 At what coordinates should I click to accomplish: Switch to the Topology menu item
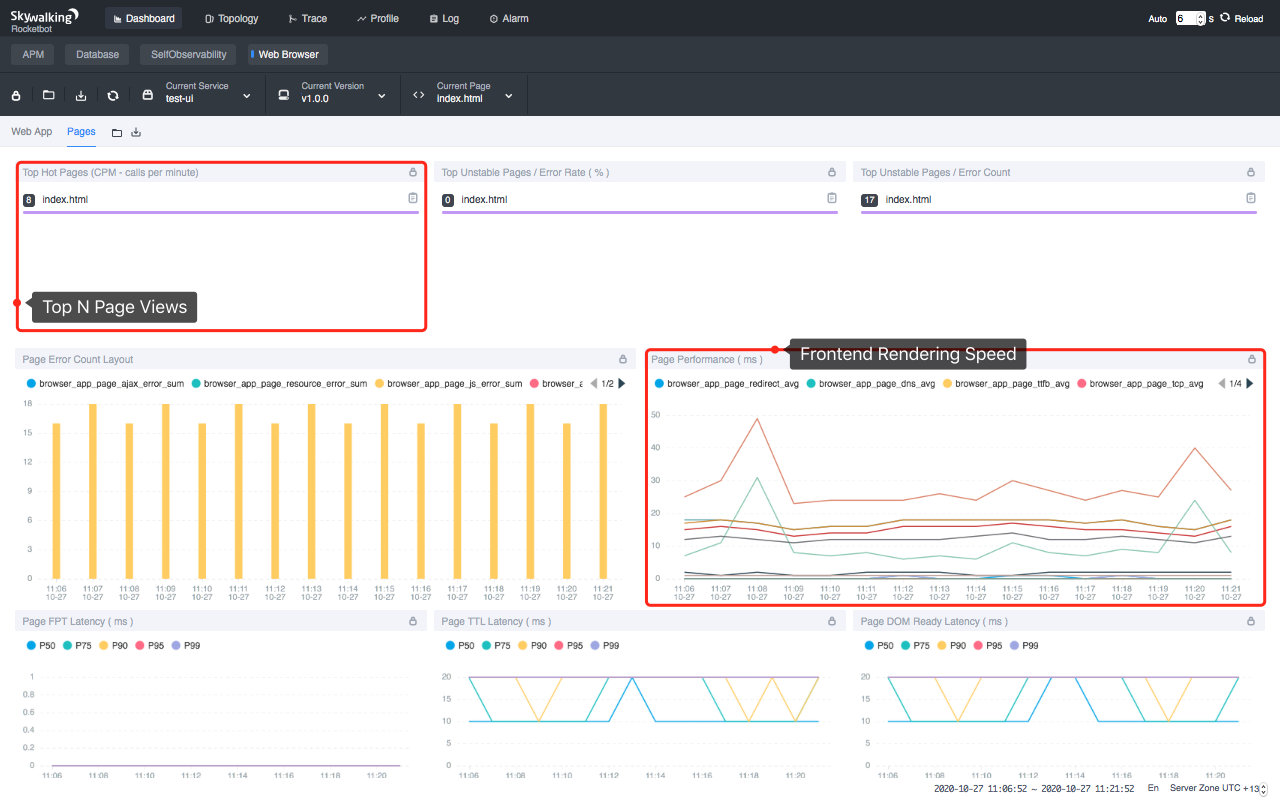point(231,18)
